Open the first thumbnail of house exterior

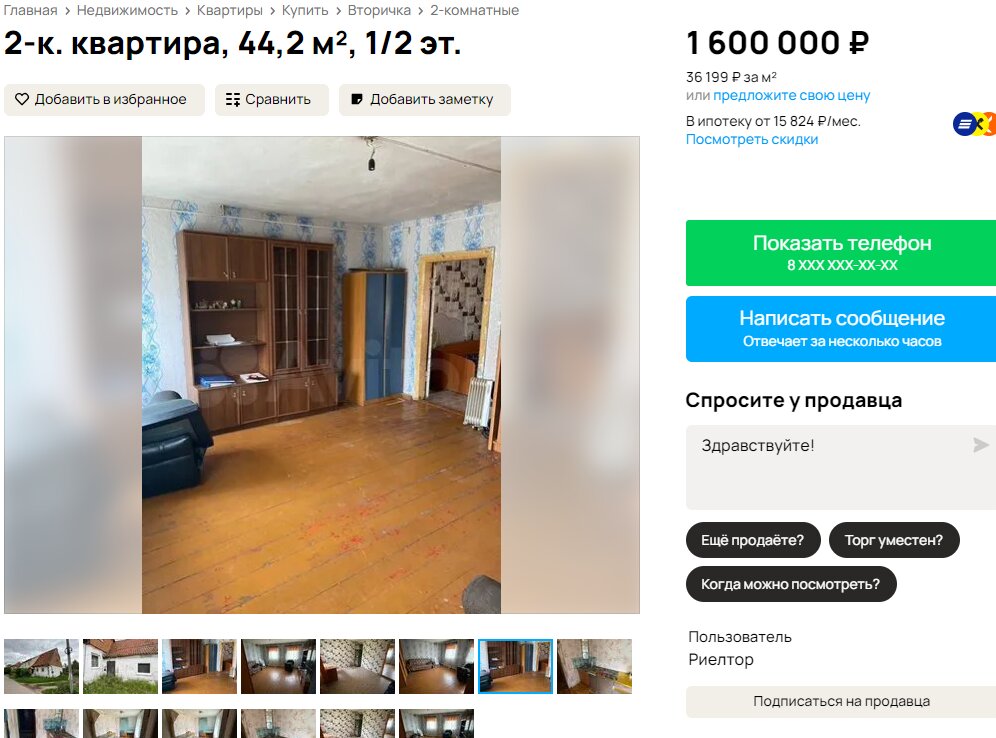pos(41,666)
